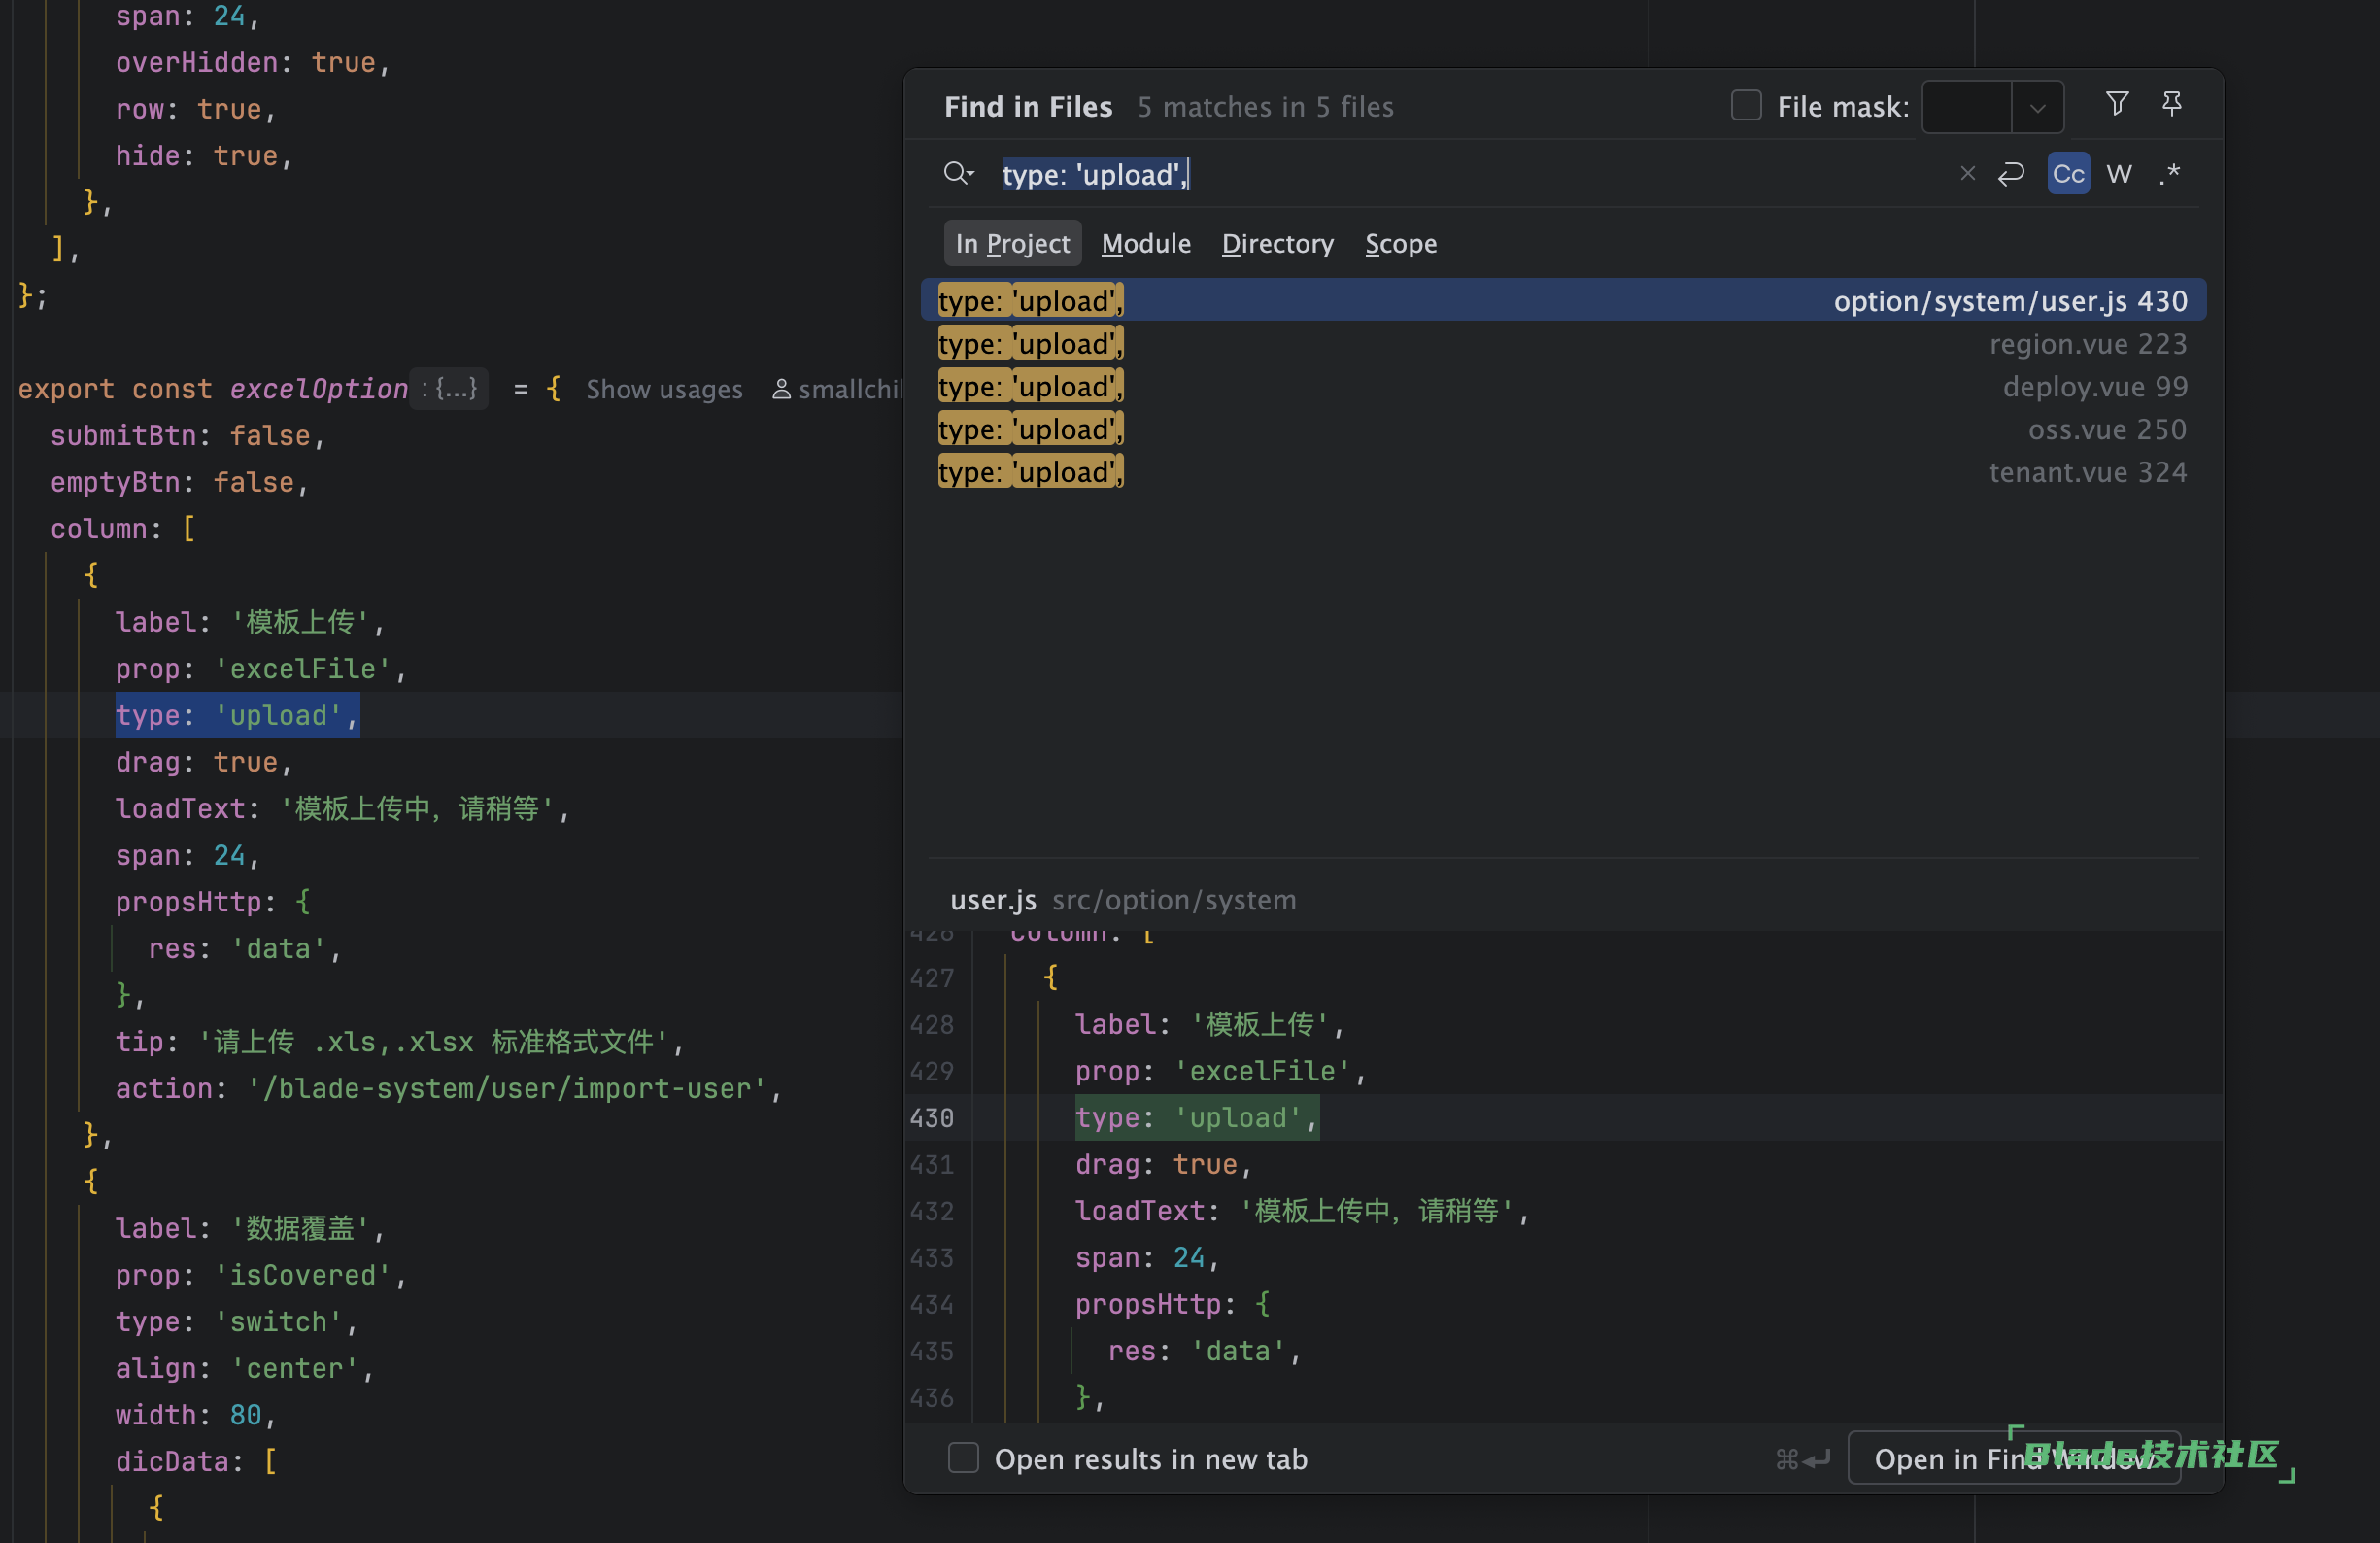Image resolution: width=2380 pixels, height=1543 pixels.
Task: Switch to the Module scope tab
Action: pos(1145,244)
